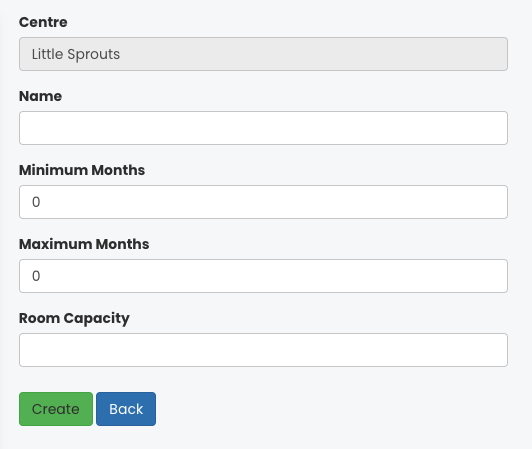Click the Create button
This screenshot has width=532, height=449.
click(x=56, y=409)
